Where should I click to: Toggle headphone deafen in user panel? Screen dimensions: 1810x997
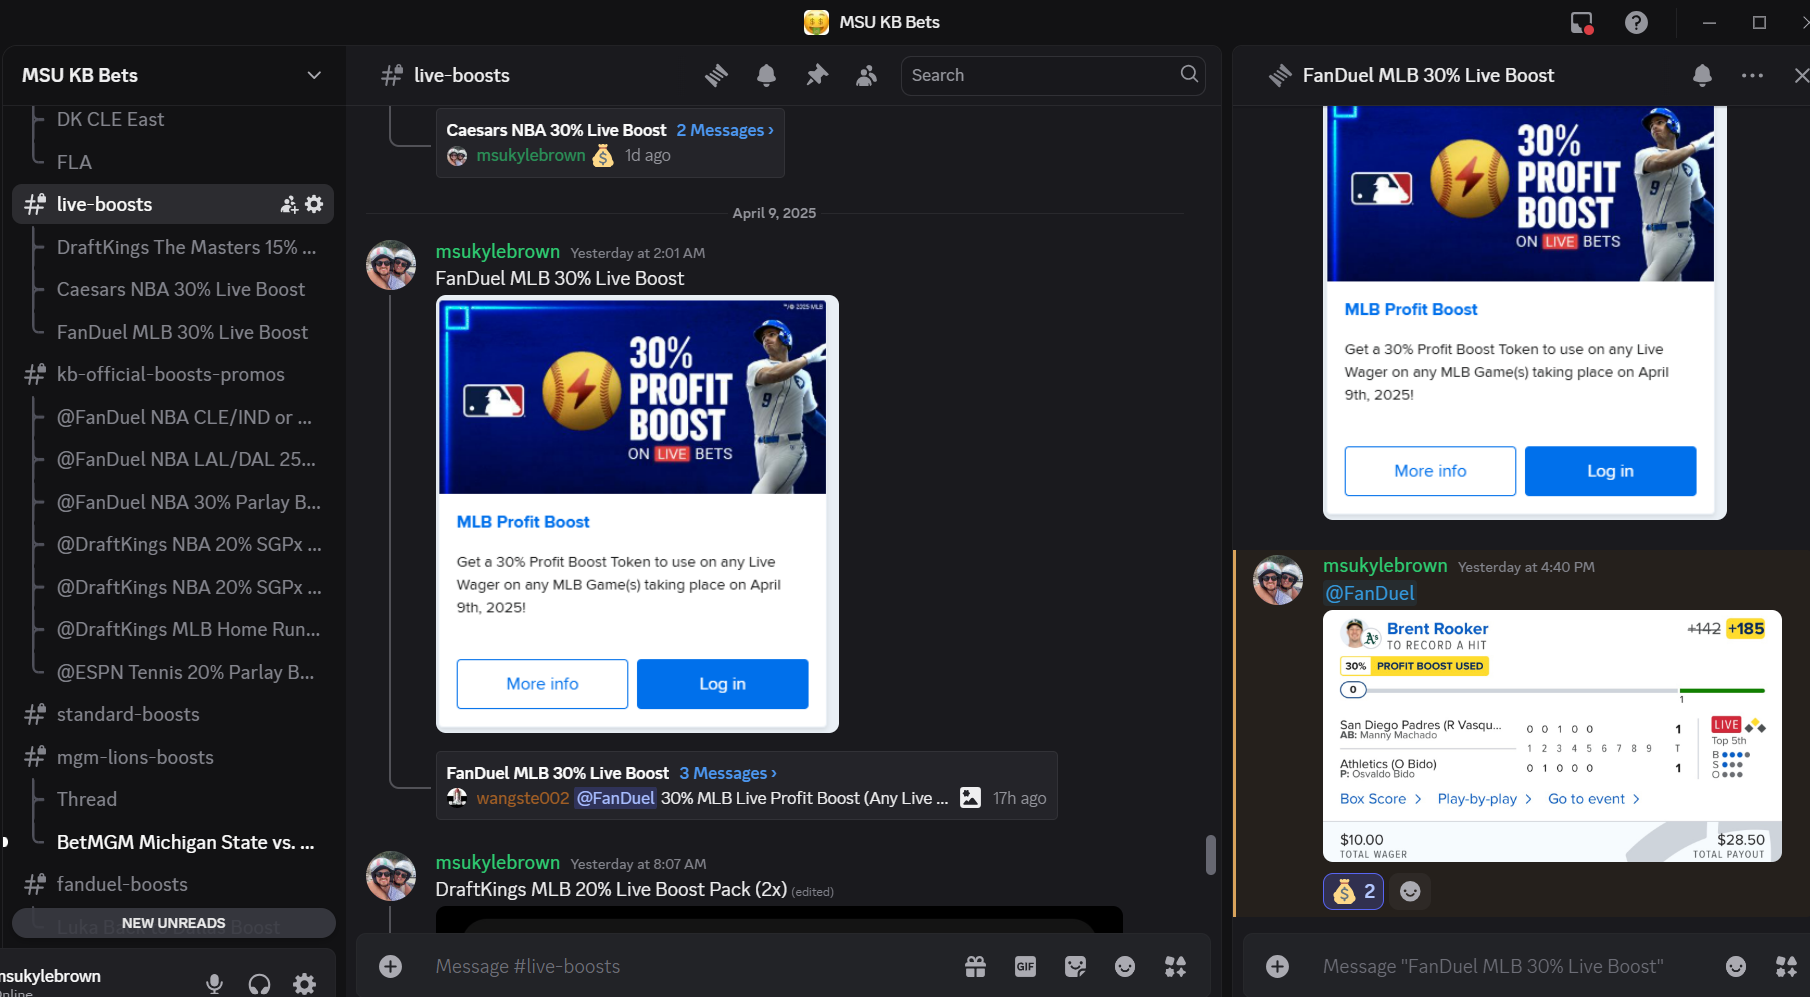point(259,983)
